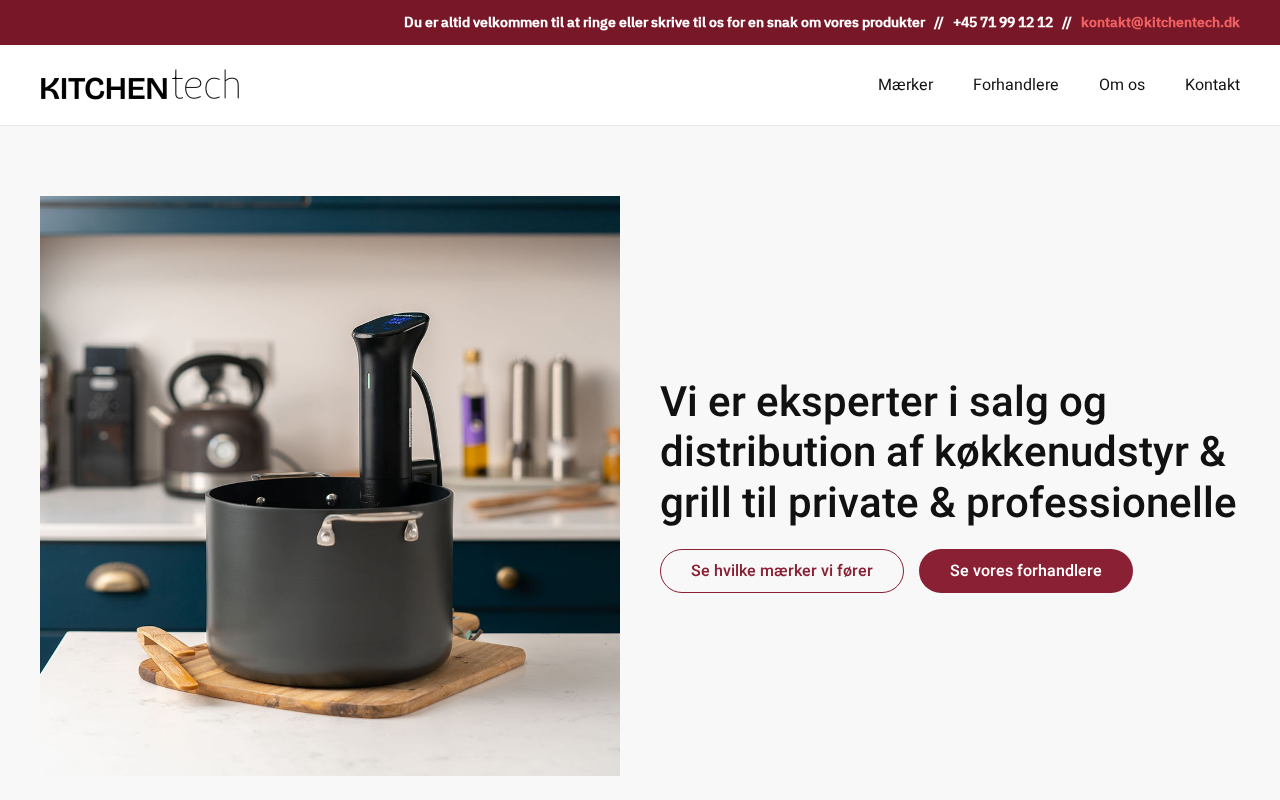Click the KITCHENtech logo
The image size is (1280, 800).
140,85
